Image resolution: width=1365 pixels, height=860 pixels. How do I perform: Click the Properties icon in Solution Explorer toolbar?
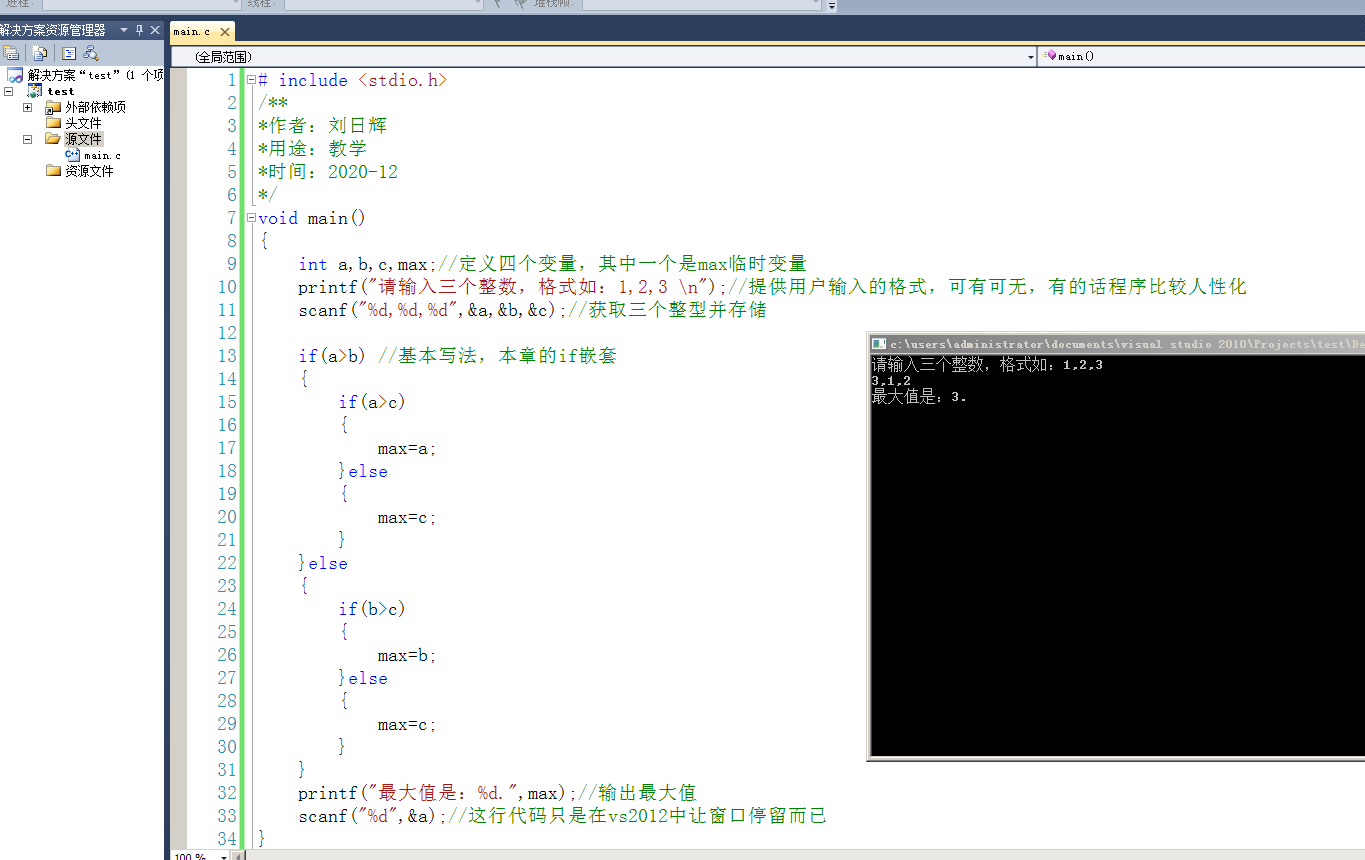[10, 53]
